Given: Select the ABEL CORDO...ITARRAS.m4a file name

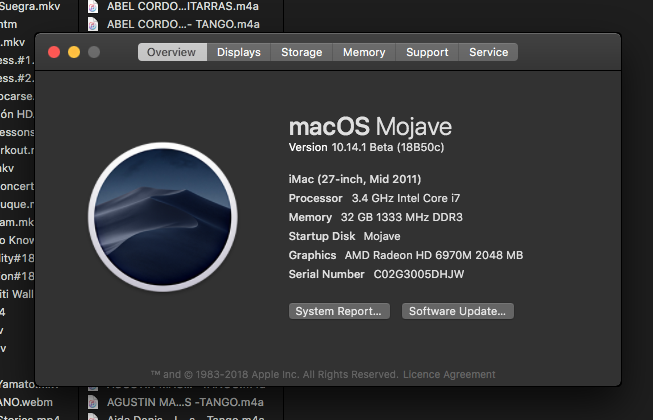Looking at the screenshot, I should [182, 6].
